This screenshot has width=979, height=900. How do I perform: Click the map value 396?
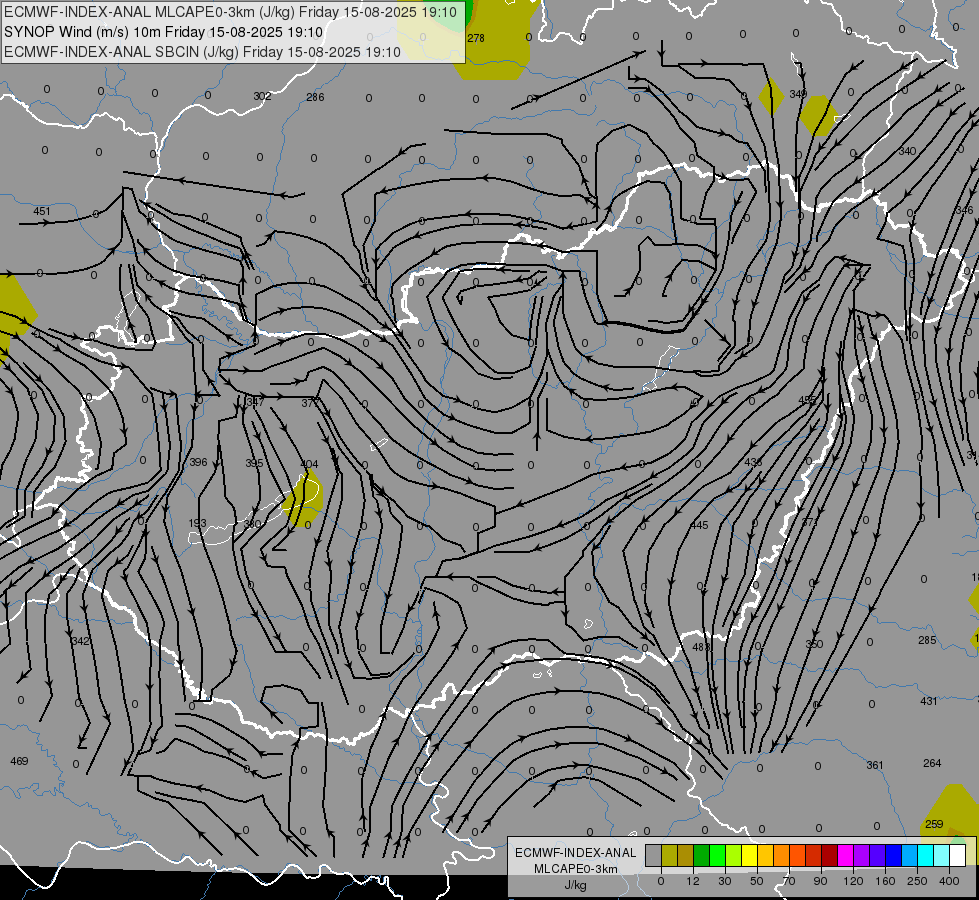[198, 462]
